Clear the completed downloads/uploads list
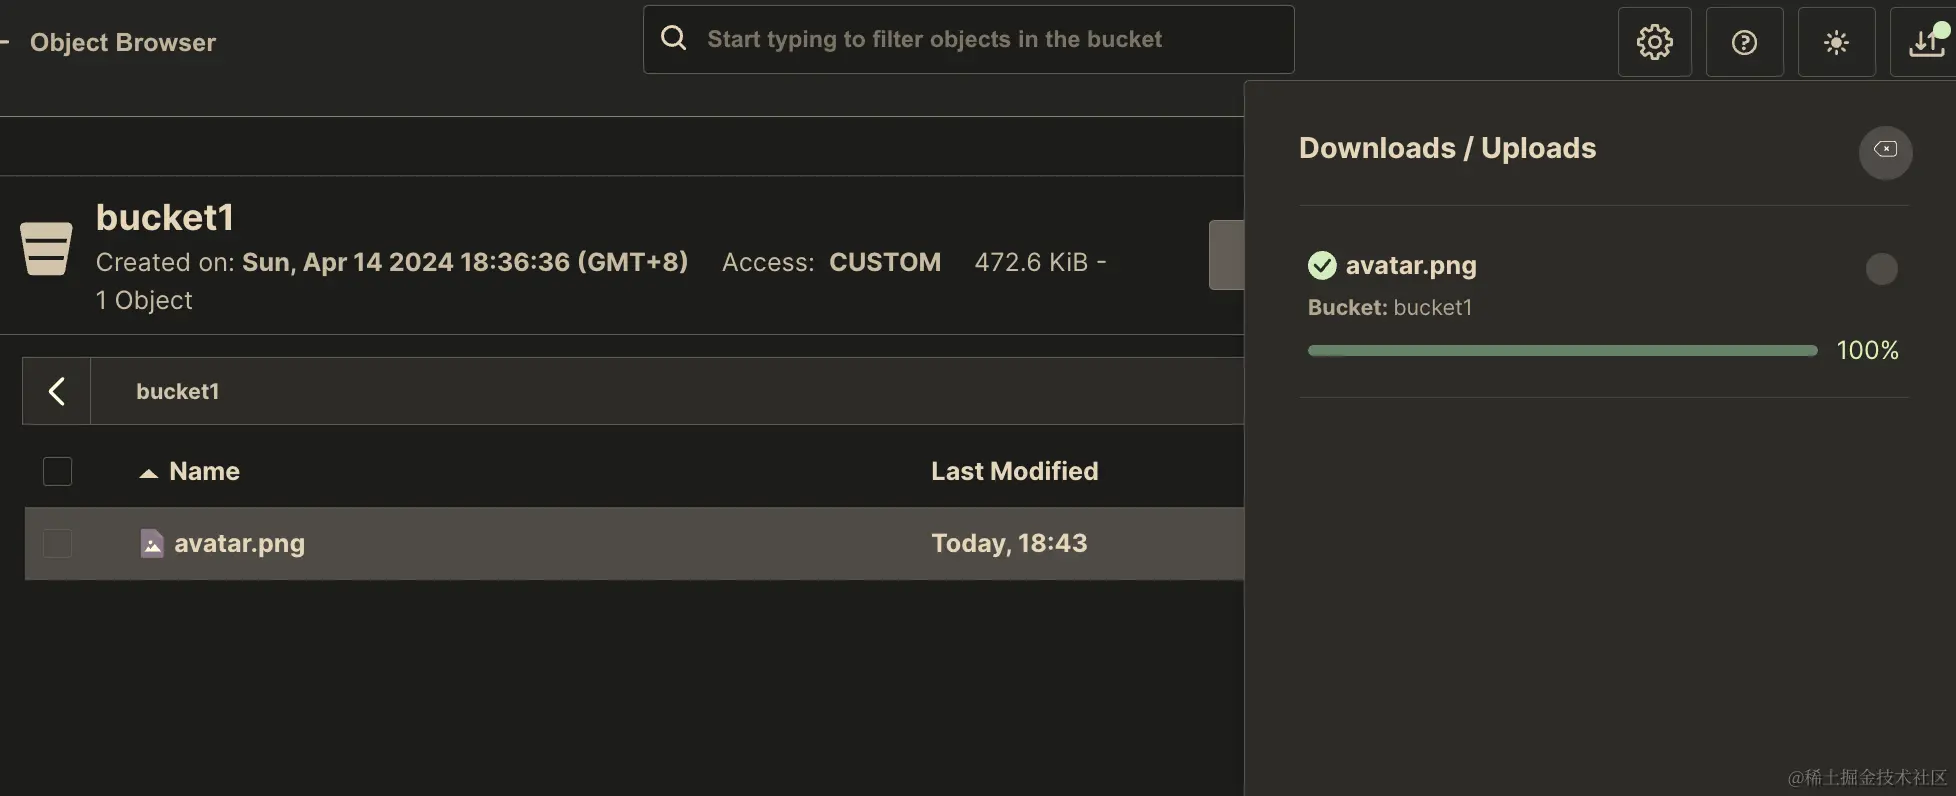The height and width of the screenshot is (796, 1956). [x=1885, y=151]
